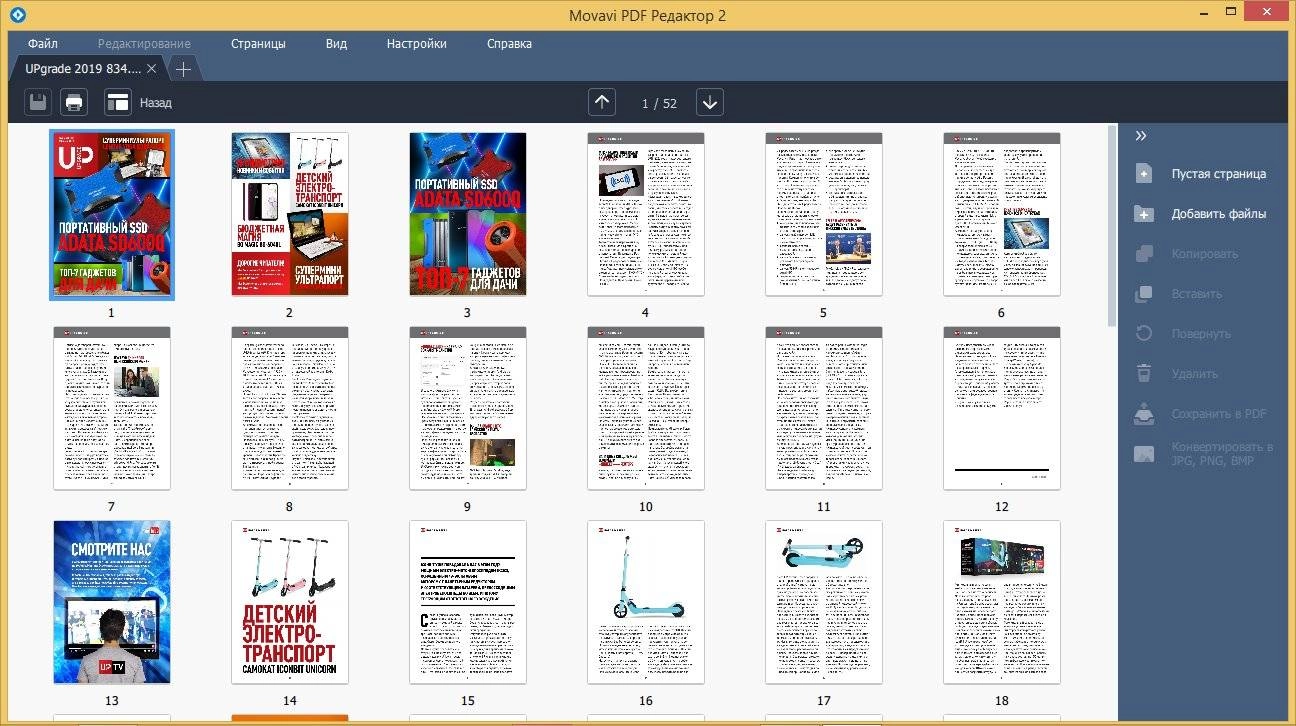The width and height of the screenshot is (1296, 726).
Task: Close the UPgrade 2019 834 tab
Action: click(151, 68)
